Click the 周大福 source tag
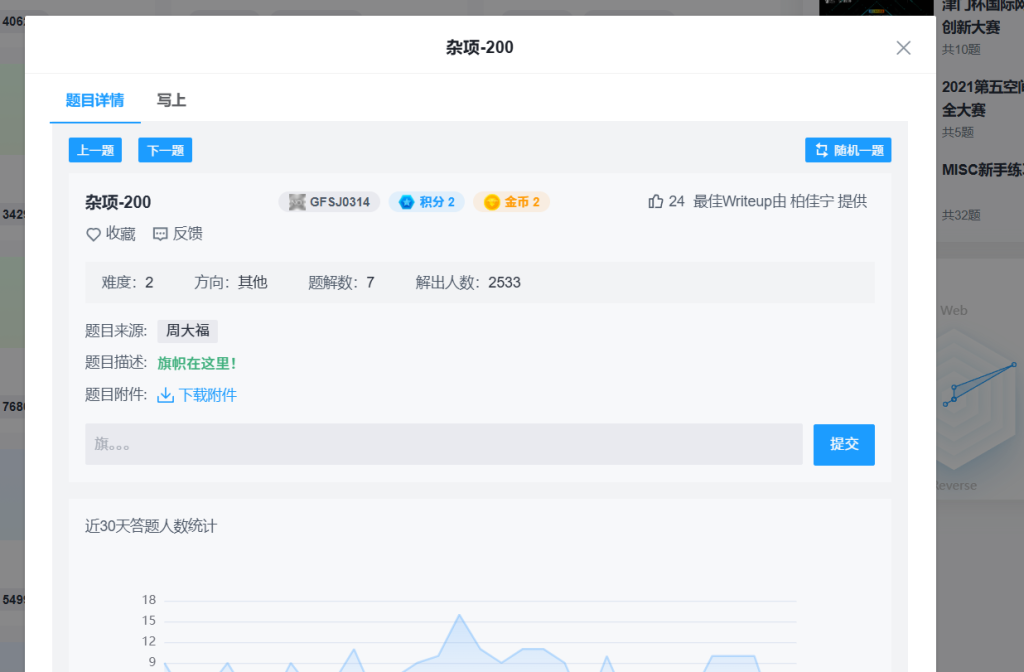This screenshot has width=1024, height=672. 187,331
